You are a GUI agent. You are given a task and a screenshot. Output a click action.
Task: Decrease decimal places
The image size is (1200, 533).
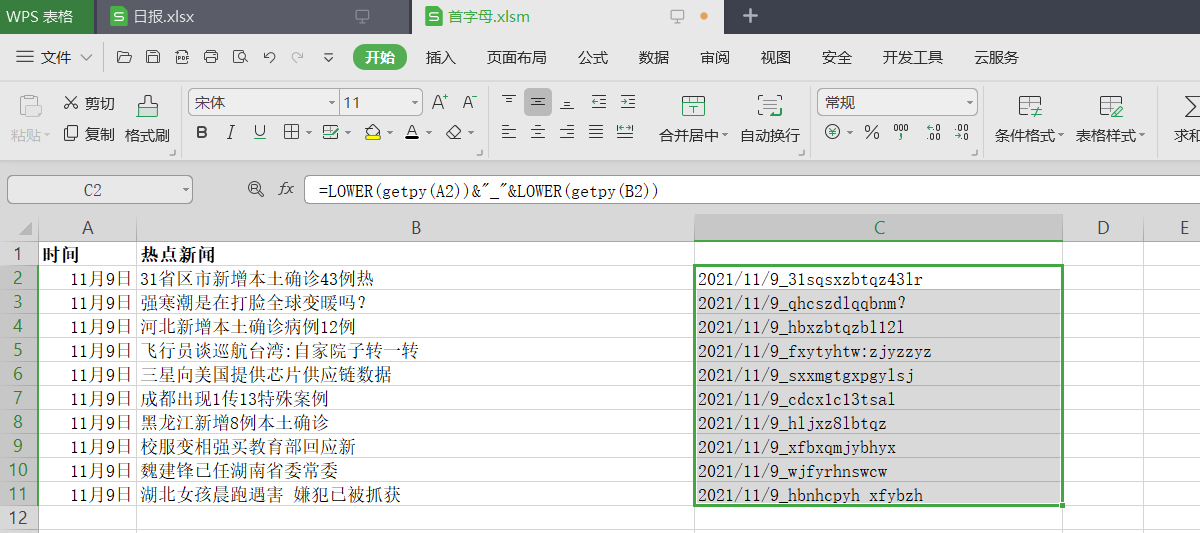[962, 132]
